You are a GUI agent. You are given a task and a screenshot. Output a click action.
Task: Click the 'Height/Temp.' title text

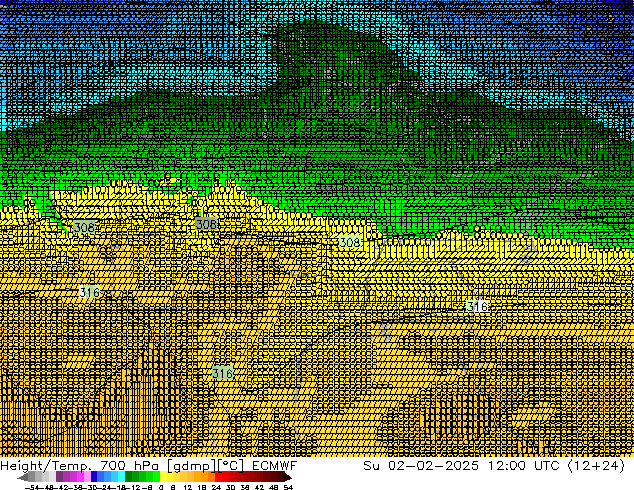click(46, 465)
